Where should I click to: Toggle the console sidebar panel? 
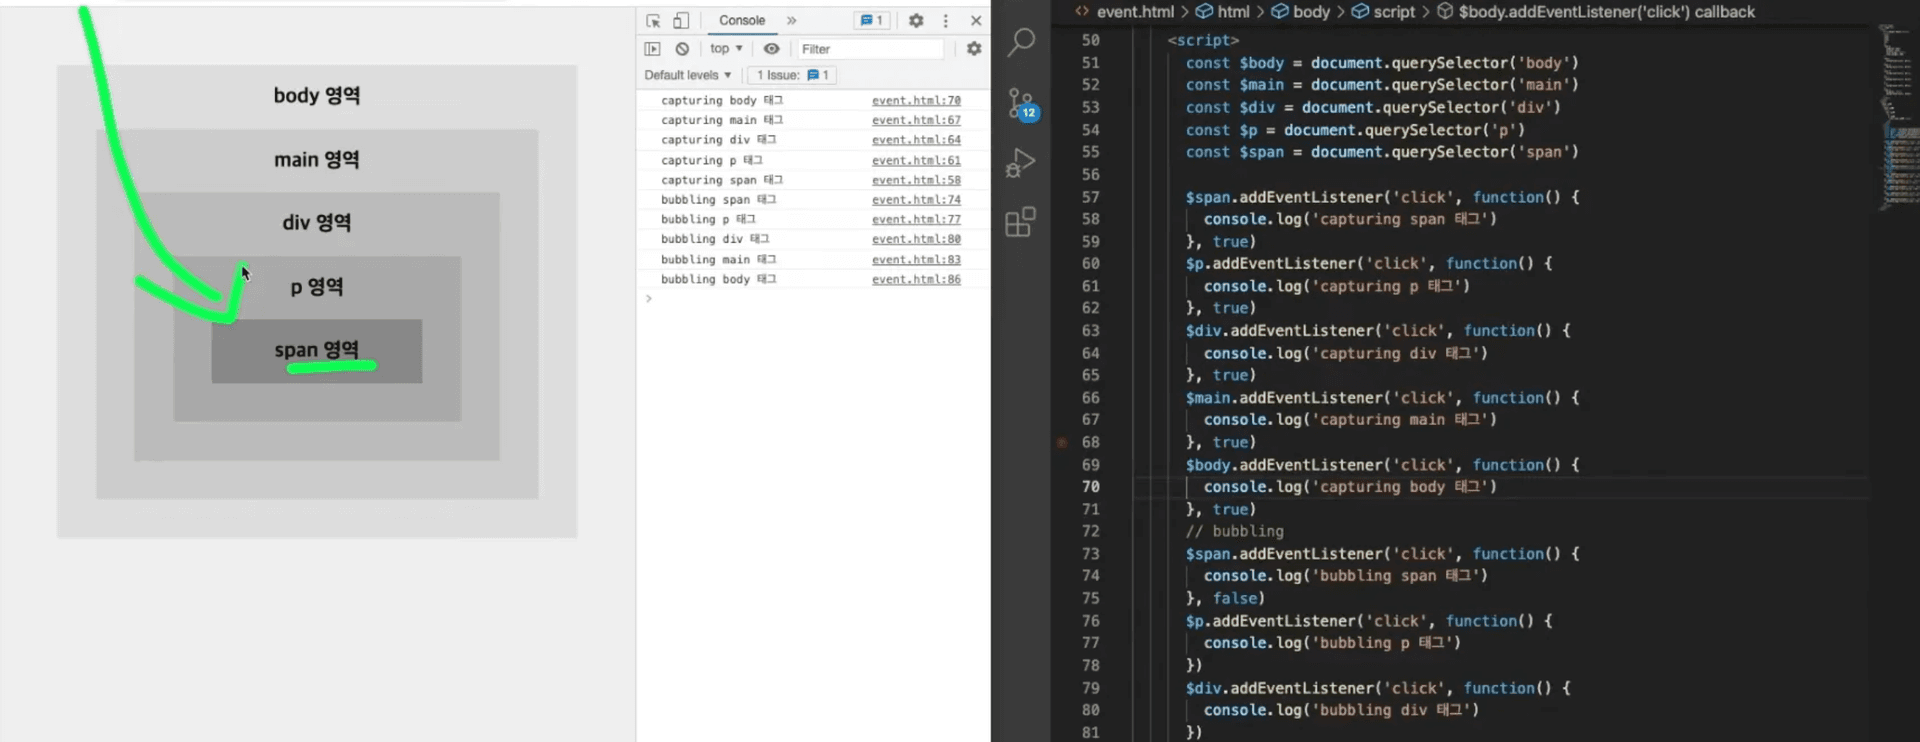[x=653, y=49]
